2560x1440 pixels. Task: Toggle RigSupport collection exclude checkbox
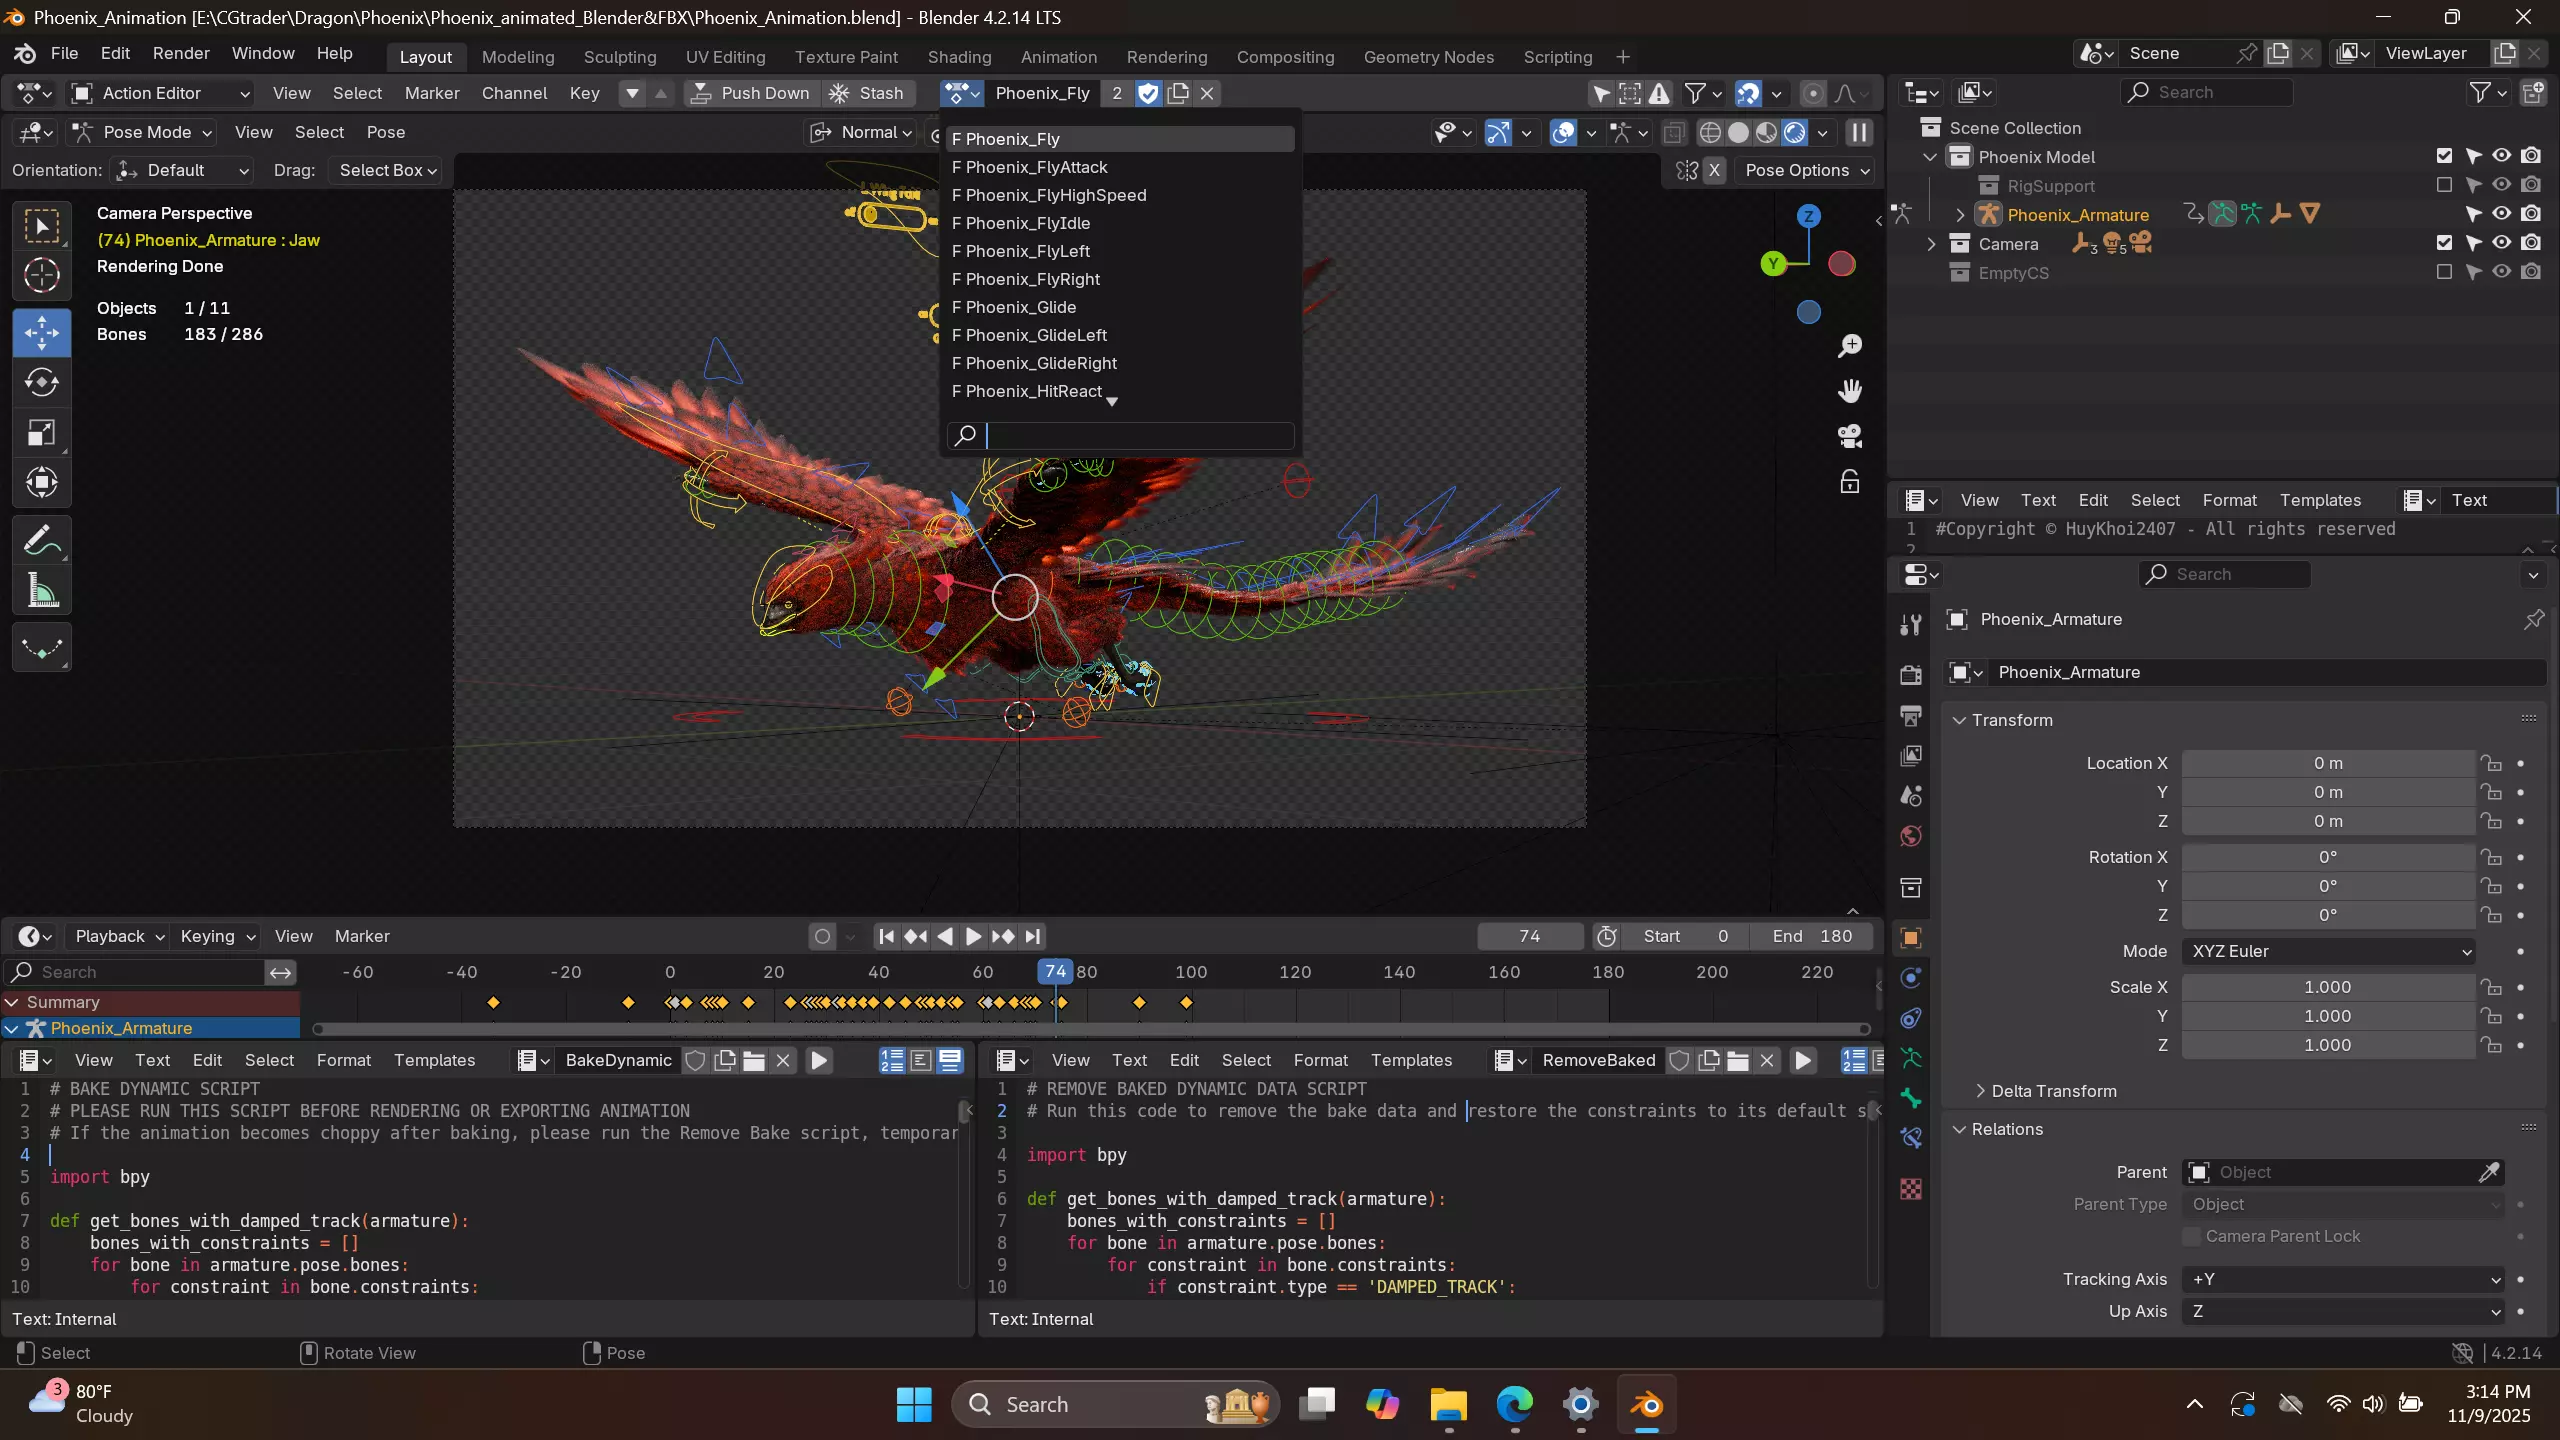tap(2444, 185)
